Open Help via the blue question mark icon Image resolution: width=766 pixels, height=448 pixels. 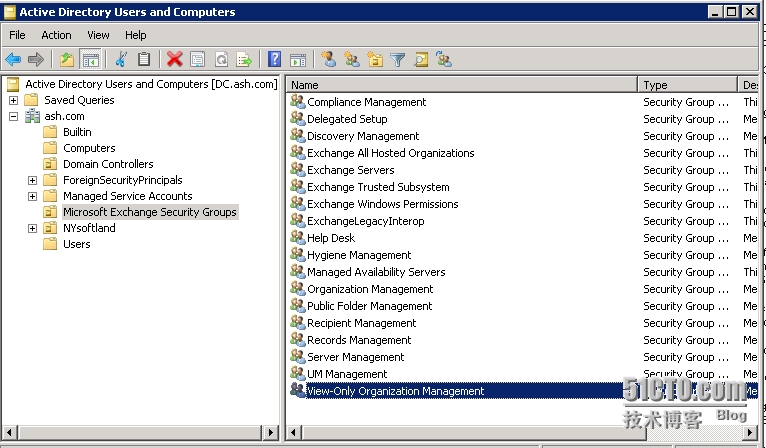[x=274, y=59]
